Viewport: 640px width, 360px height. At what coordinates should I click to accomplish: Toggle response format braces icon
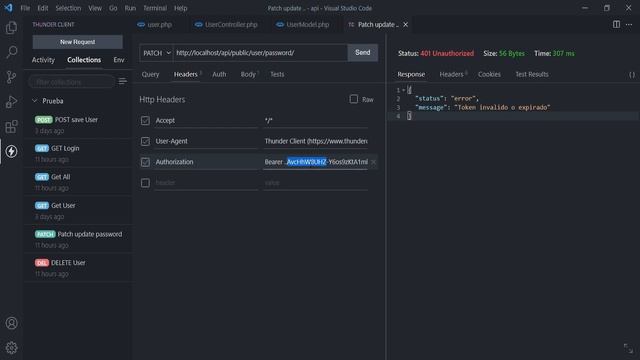tap(631, 75)
